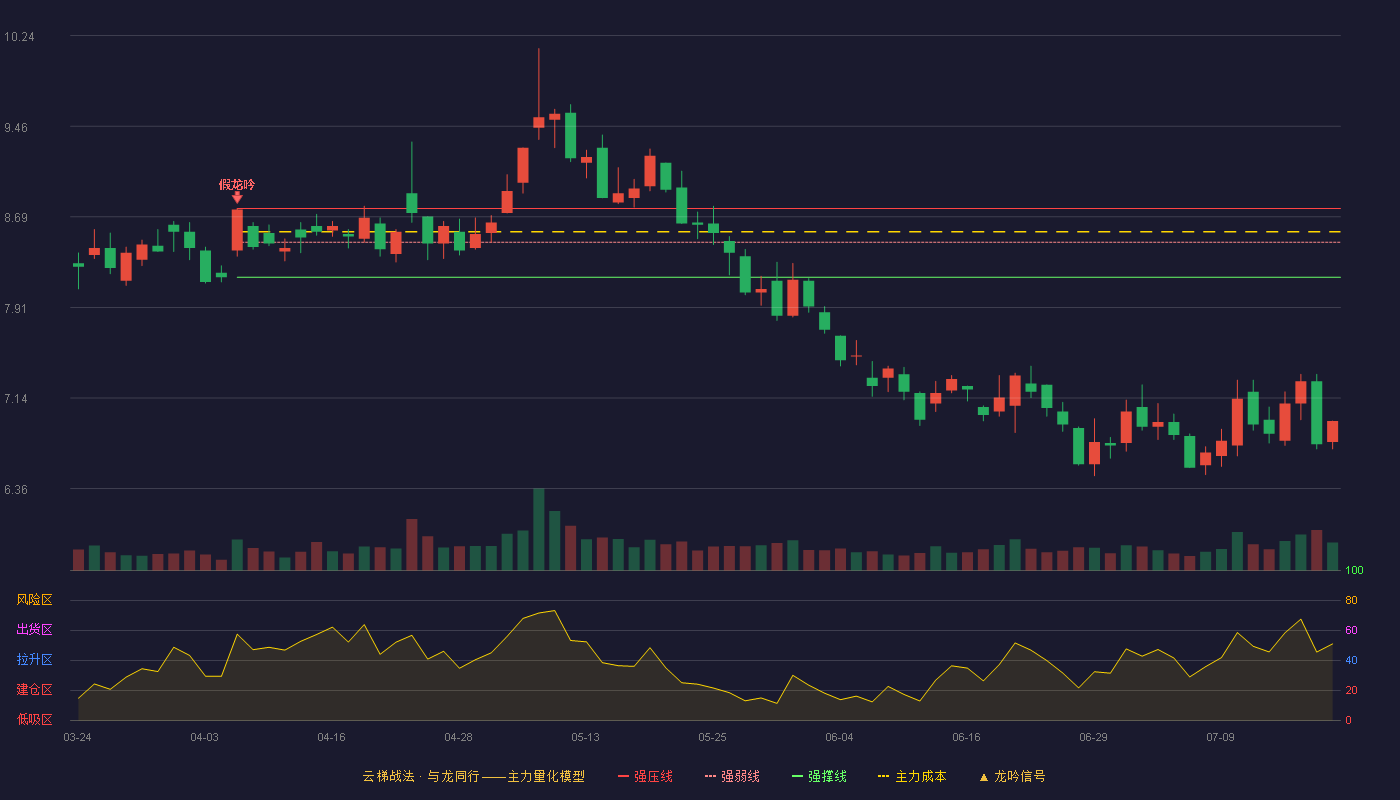Click the 04-28 date label
The height and width of the screenshot is (800, 1400).
458,737
